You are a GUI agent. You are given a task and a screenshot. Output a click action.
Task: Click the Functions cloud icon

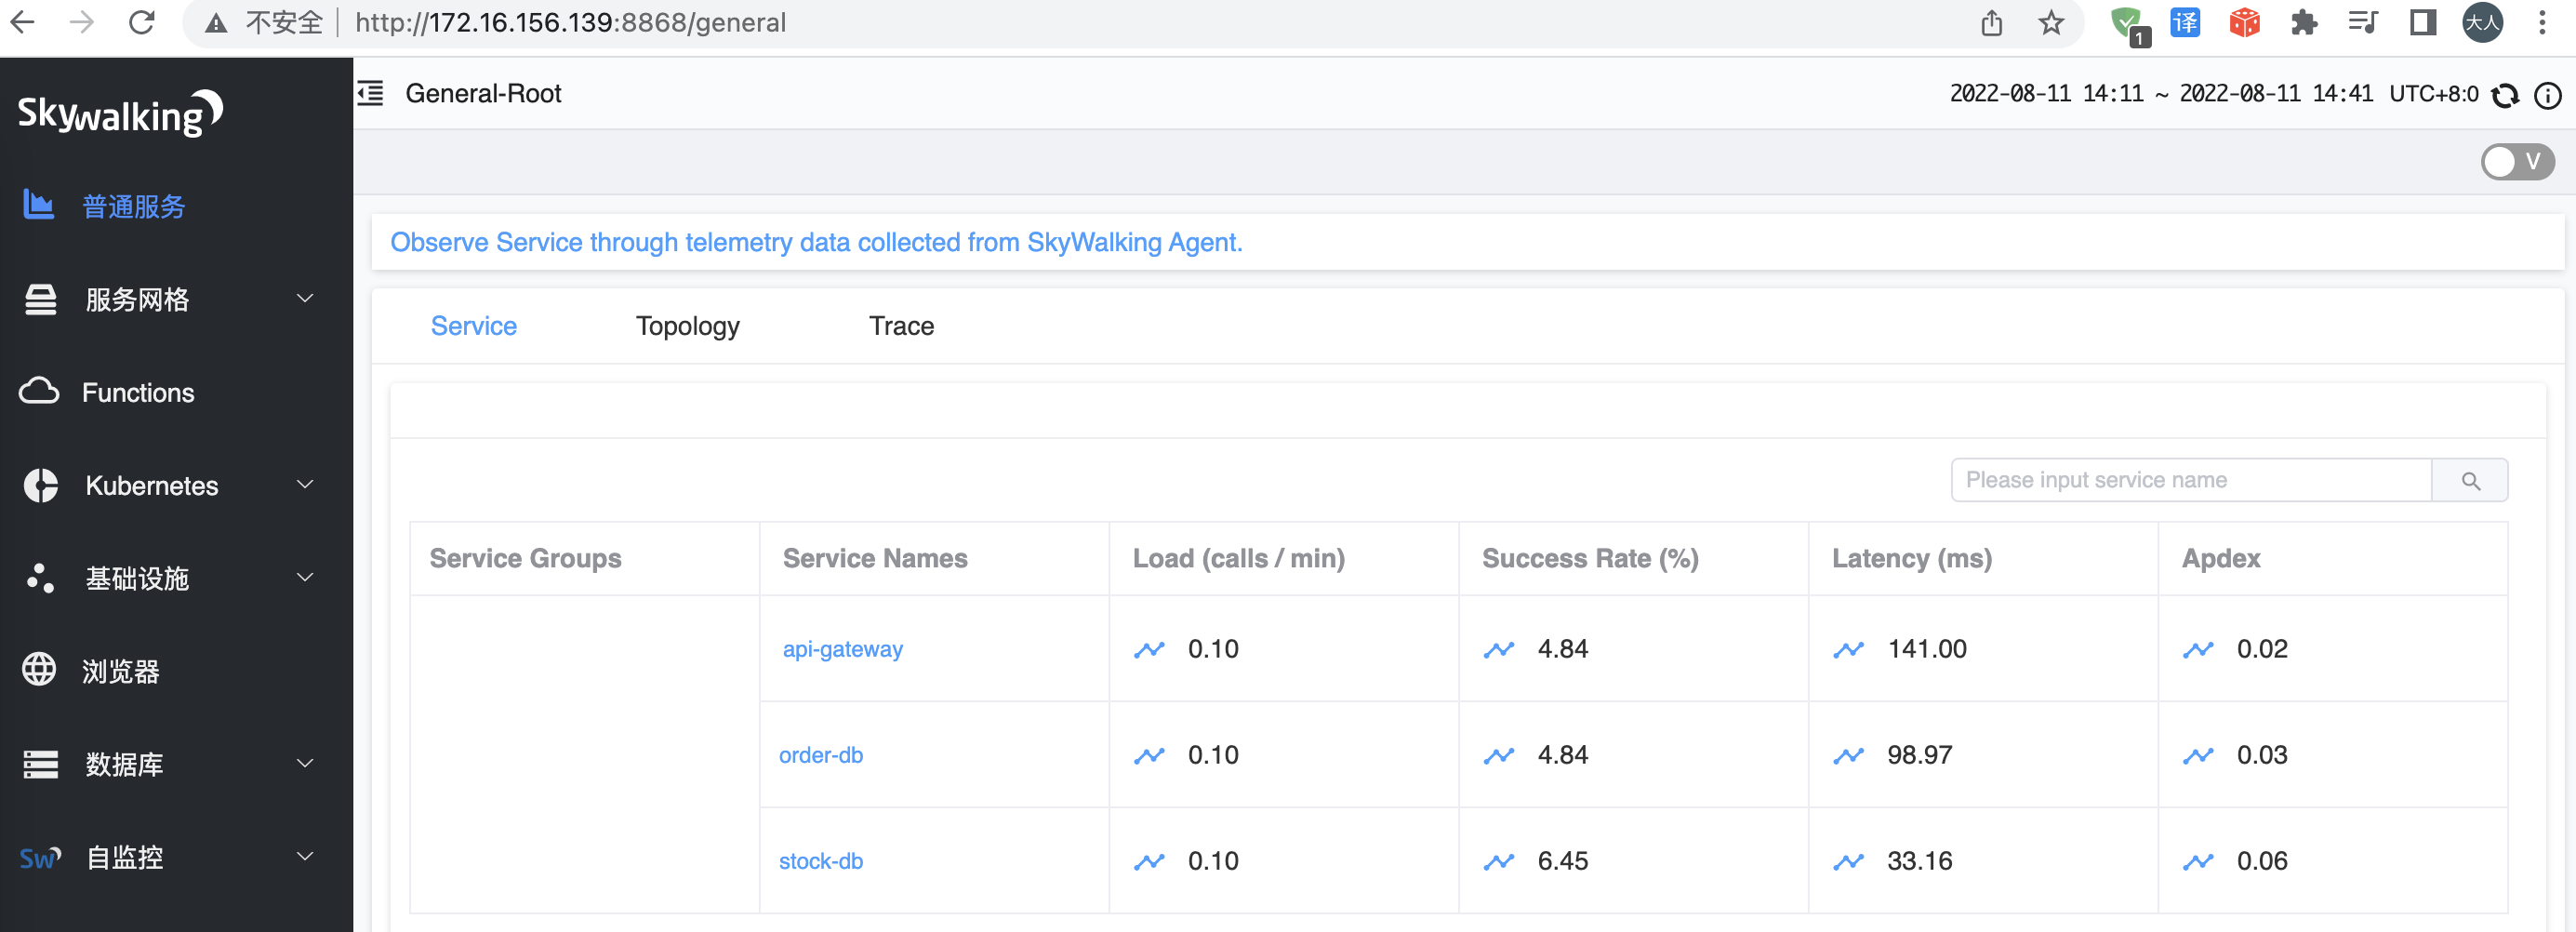pos(39,391)
